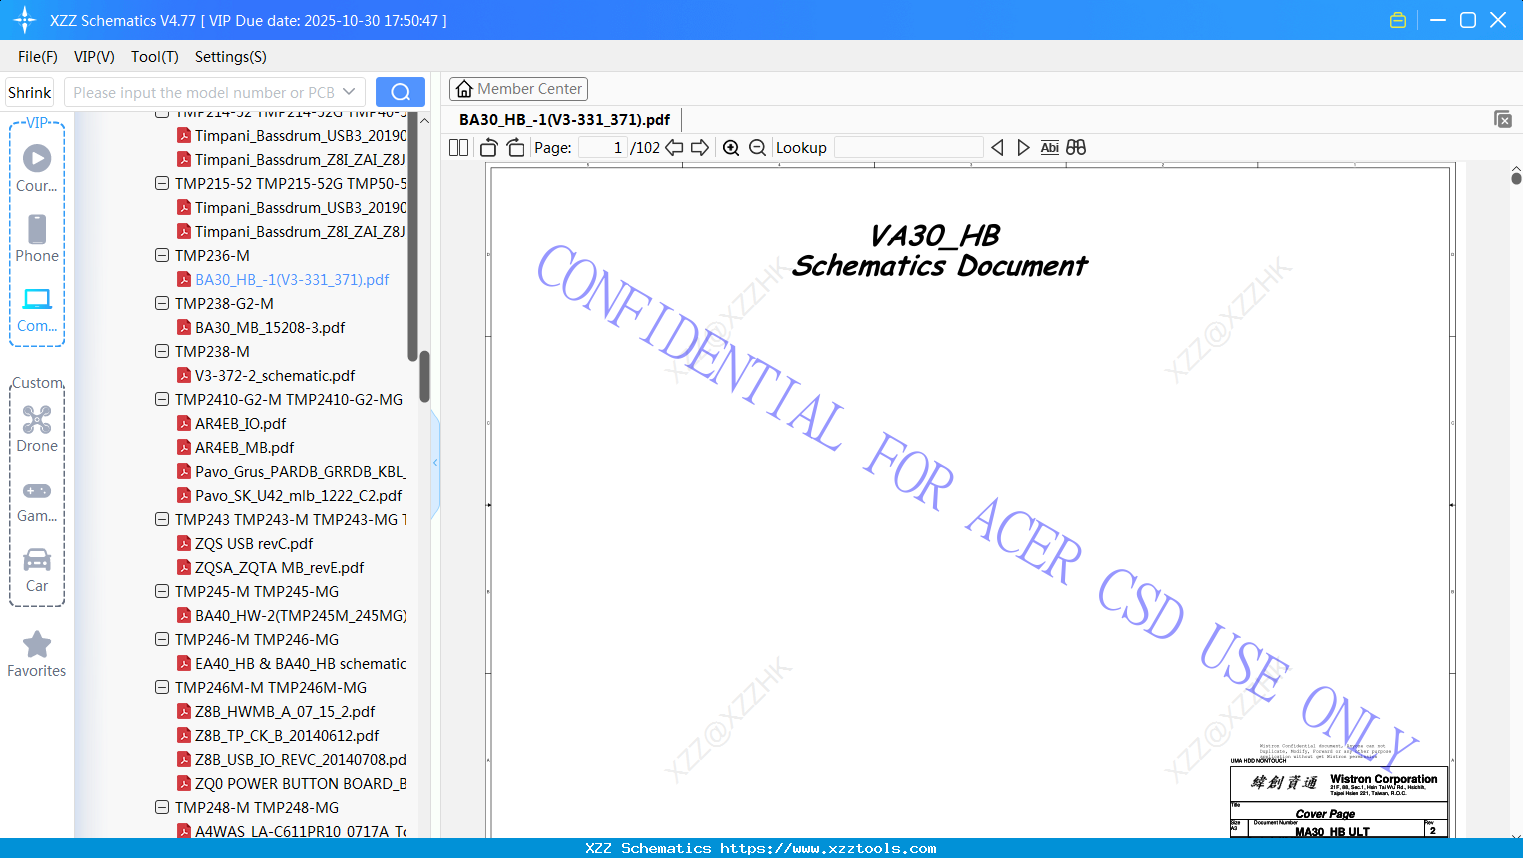Zoom out of the schematic
This screenshot has height=858, width=1523.
[x=757, y=147]
